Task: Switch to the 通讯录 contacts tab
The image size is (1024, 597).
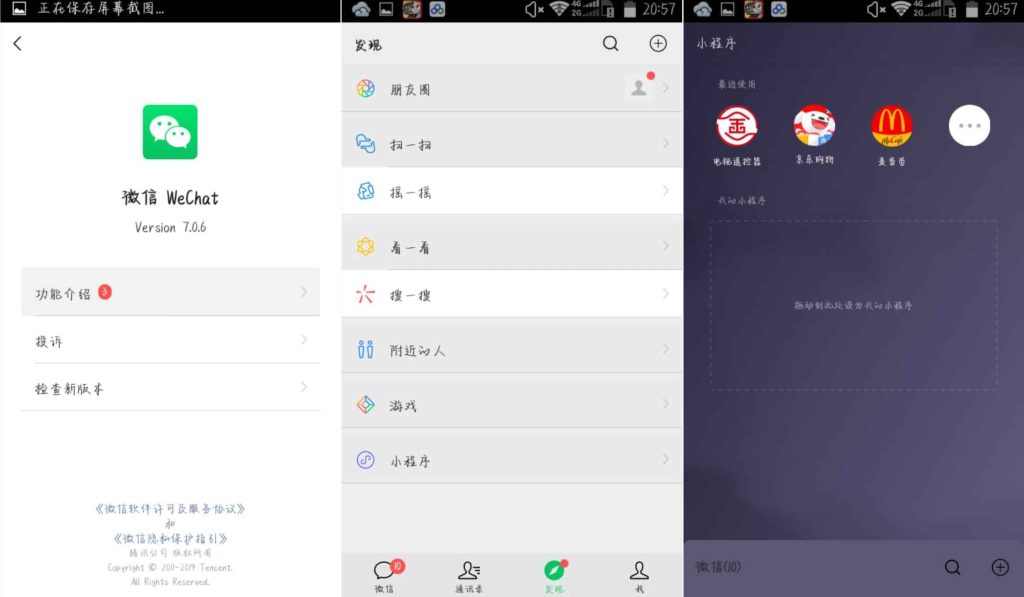Action: coord(469,576)
